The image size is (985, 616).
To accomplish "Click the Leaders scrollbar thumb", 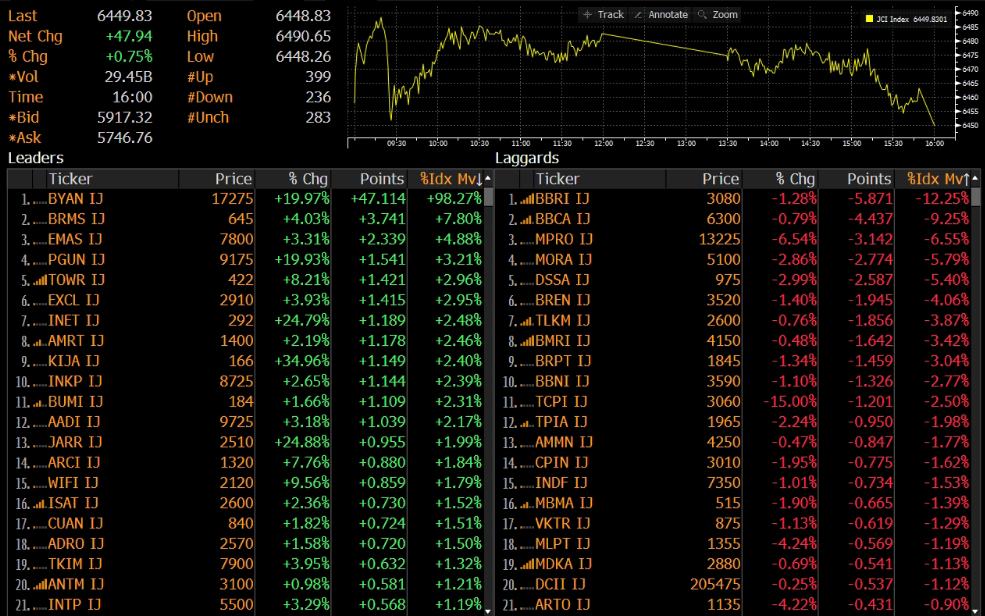I will pyautogui.click(x=488, y=197).
